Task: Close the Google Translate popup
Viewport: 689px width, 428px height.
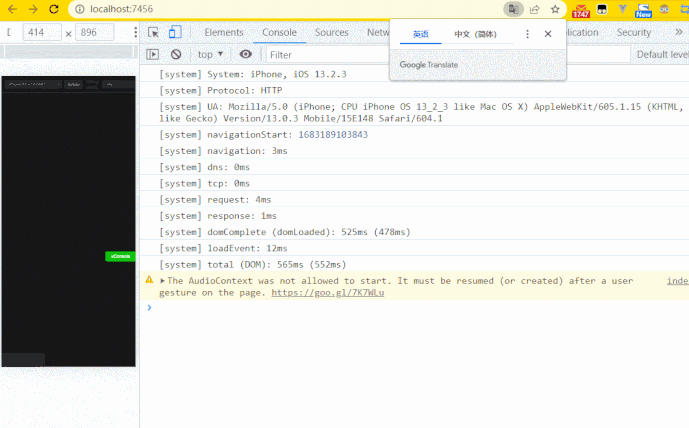Action: (548, 34)
